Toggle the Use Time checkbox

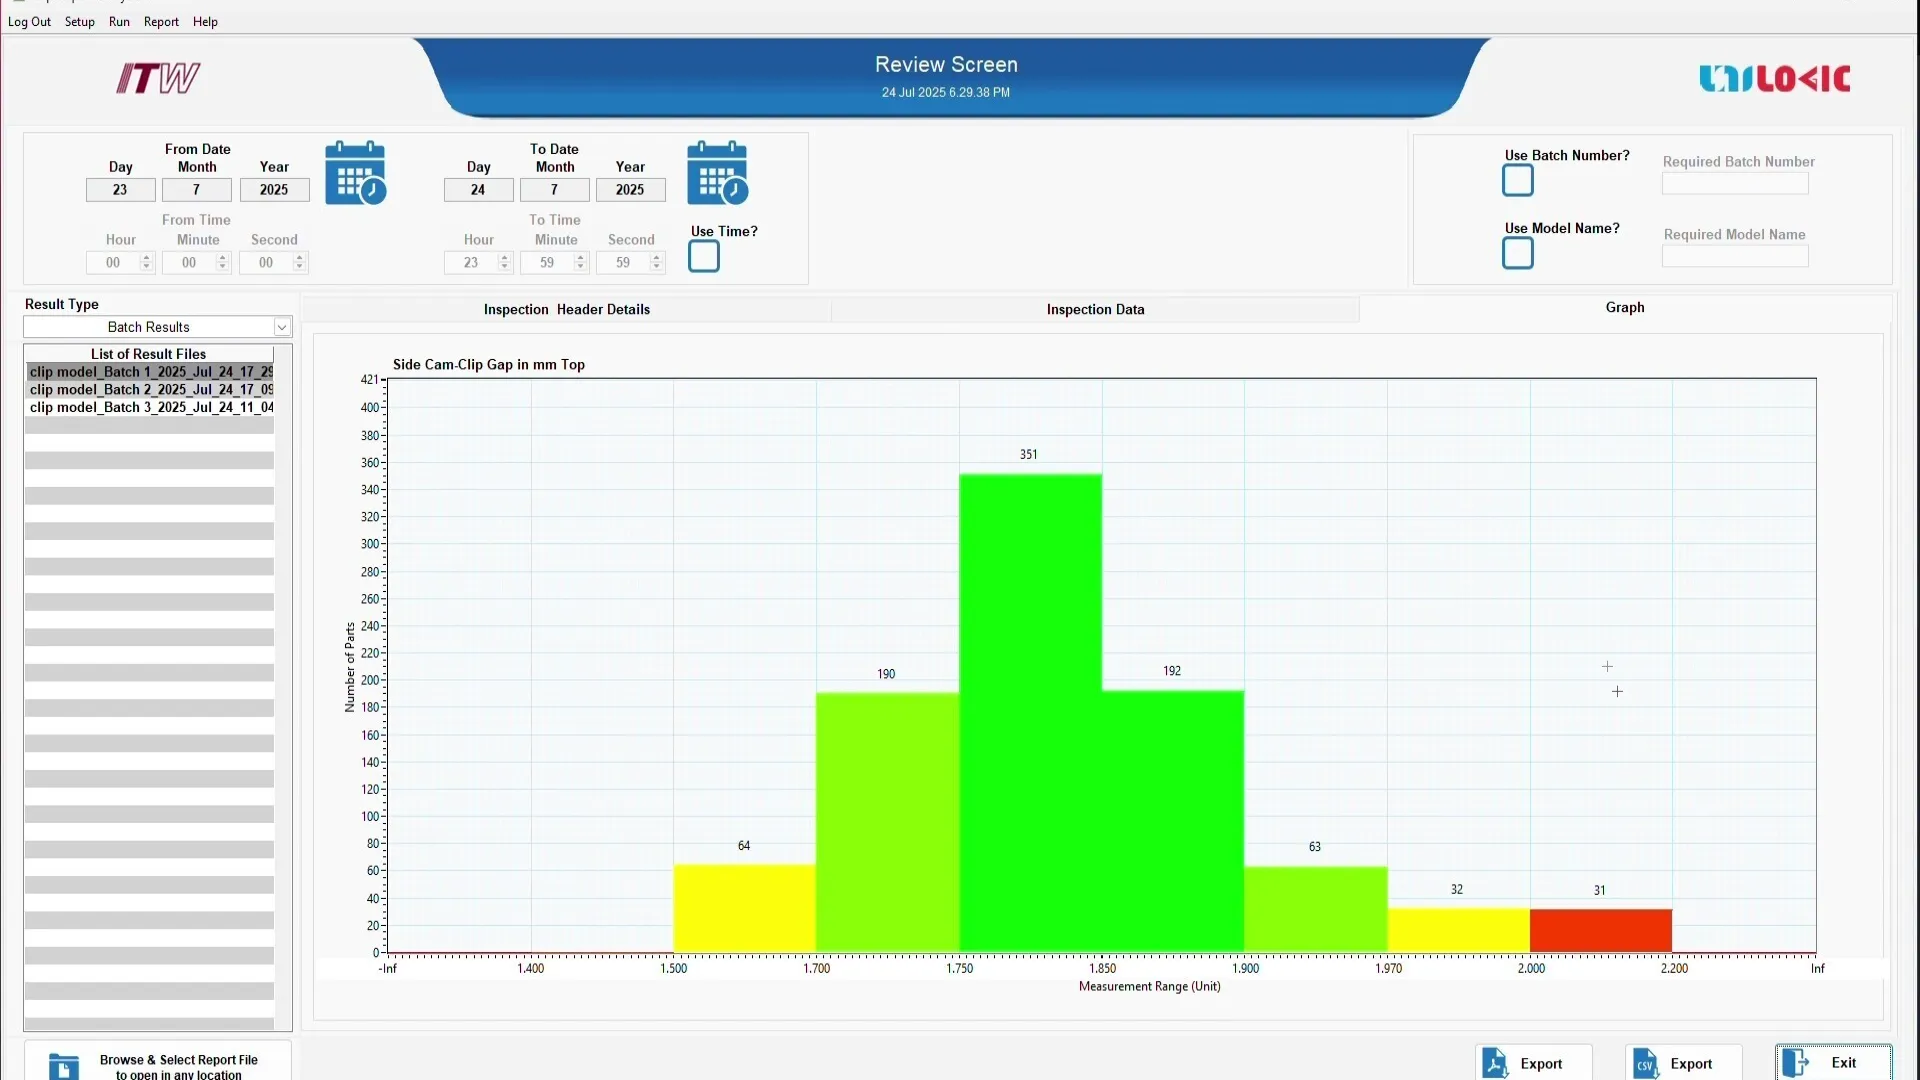click(703, 256)
